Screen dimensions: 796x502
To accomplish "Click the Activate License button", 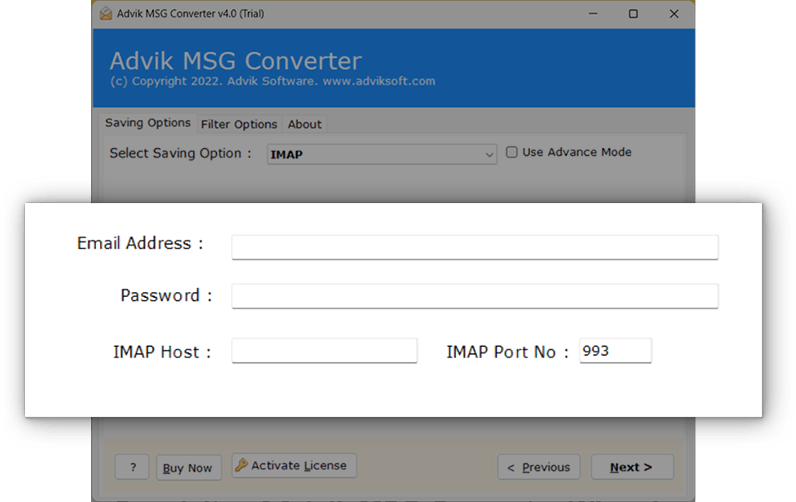I will point(294,465).
